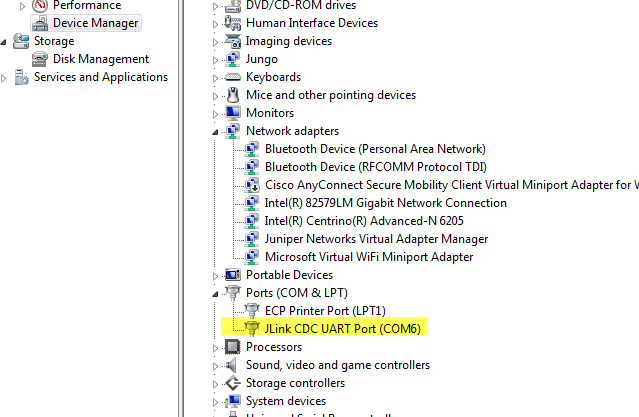Expand Sound, video and game controllers
639x417 pixels.
[216, 365]
